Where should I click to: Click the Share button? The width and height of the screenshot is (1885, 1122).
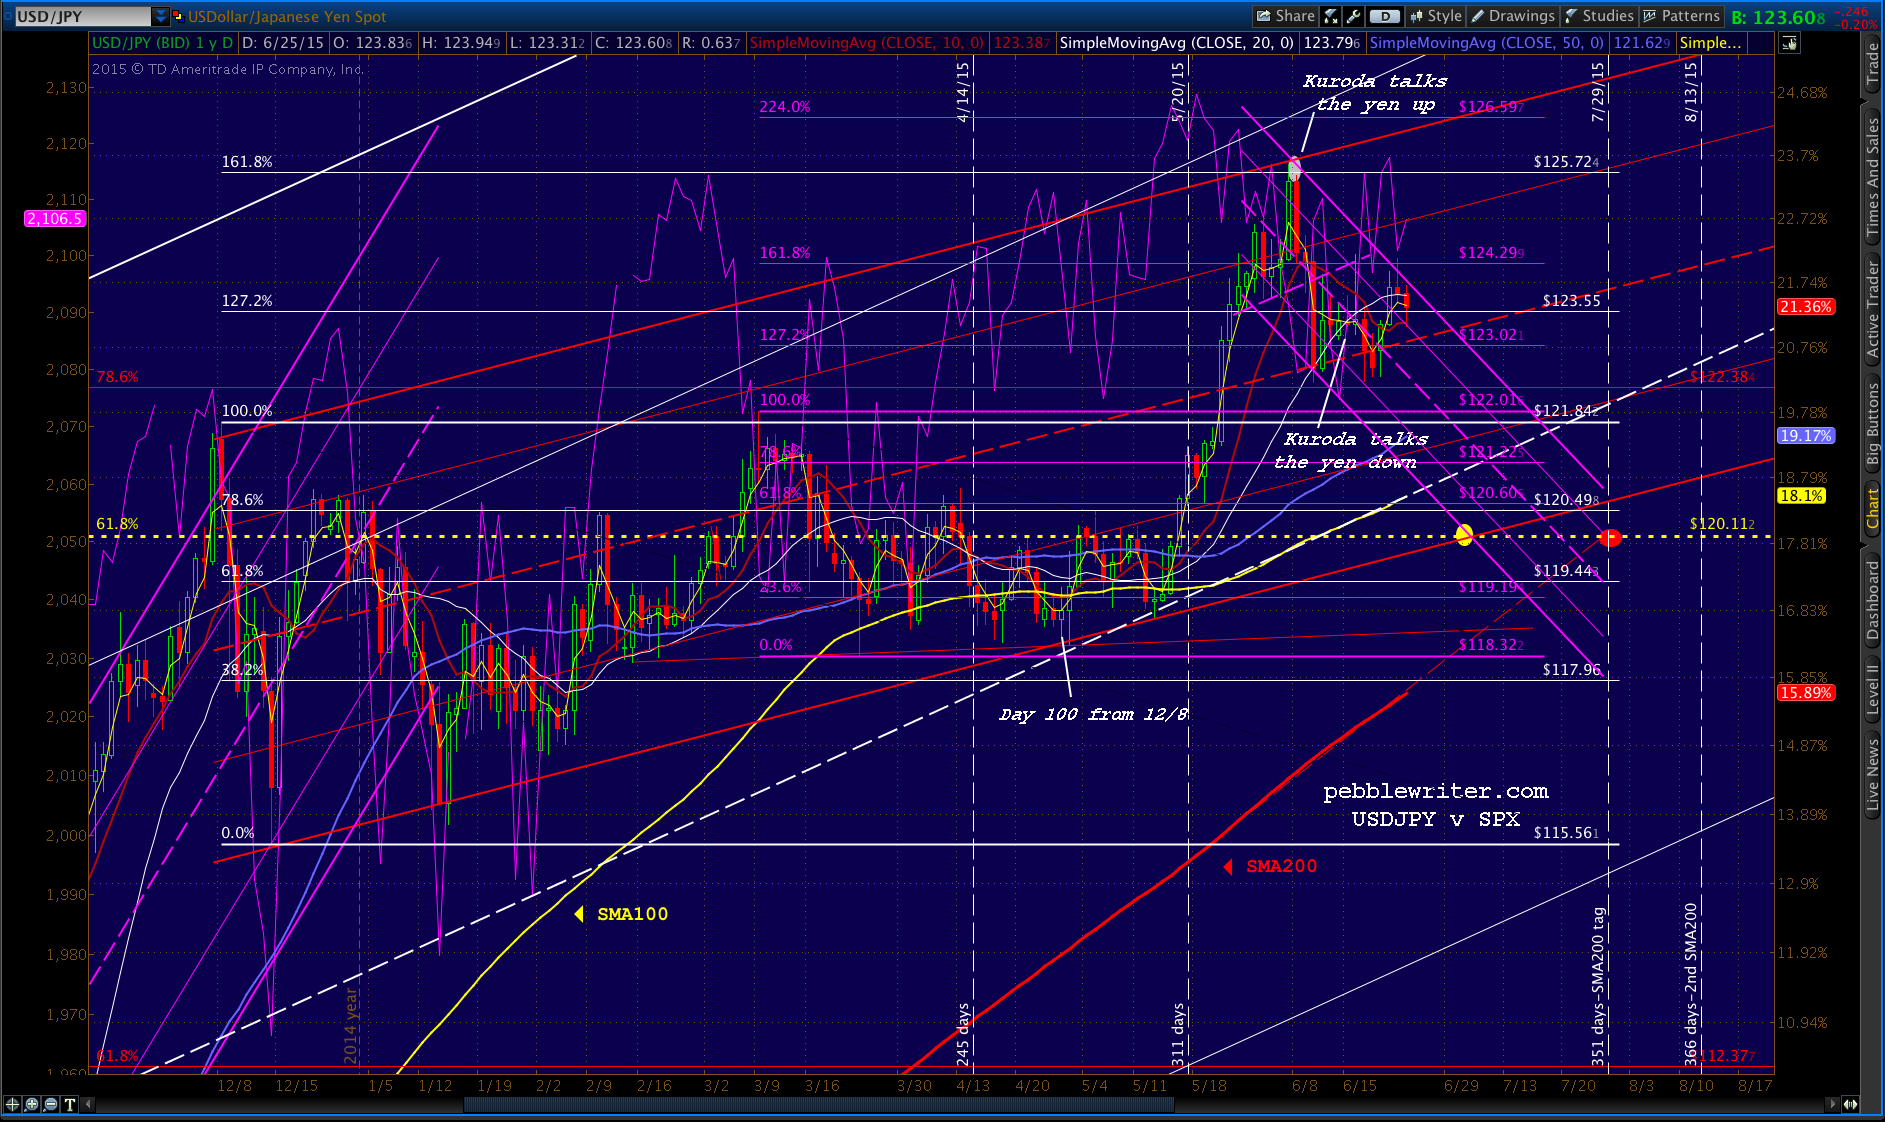tap(1286, 16)
